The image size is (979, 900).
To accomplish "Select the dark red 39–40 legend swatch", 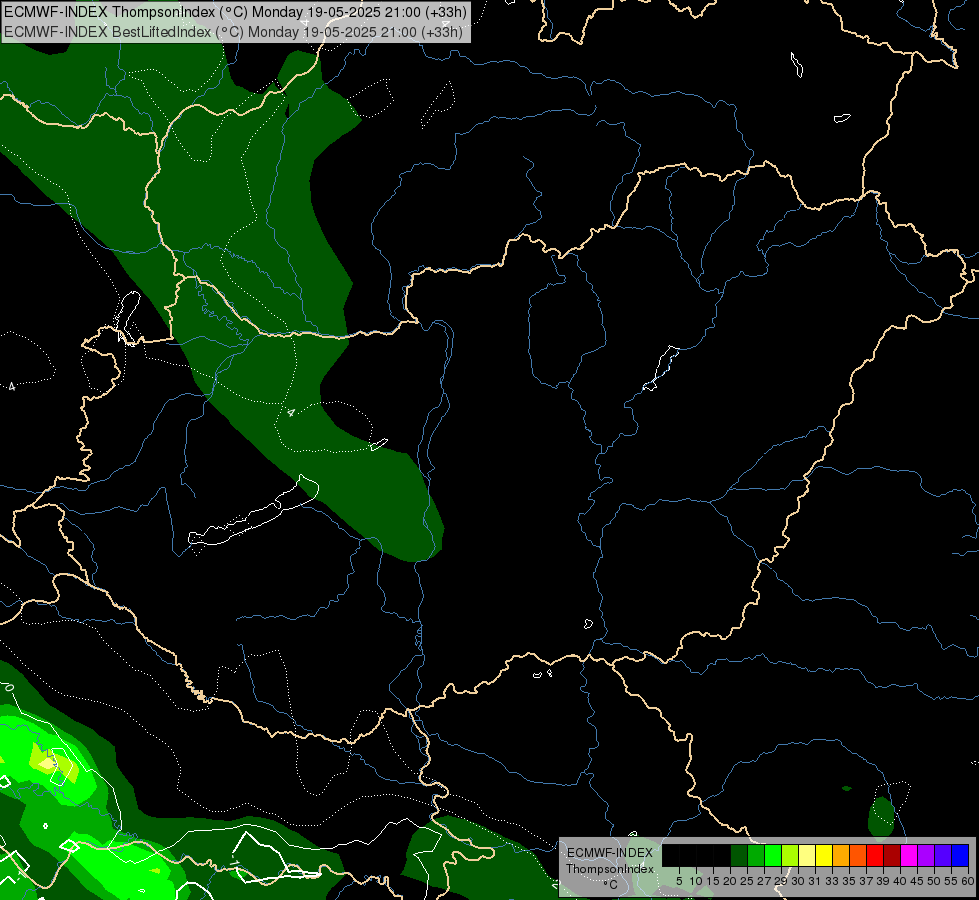I will click(892, 855).
